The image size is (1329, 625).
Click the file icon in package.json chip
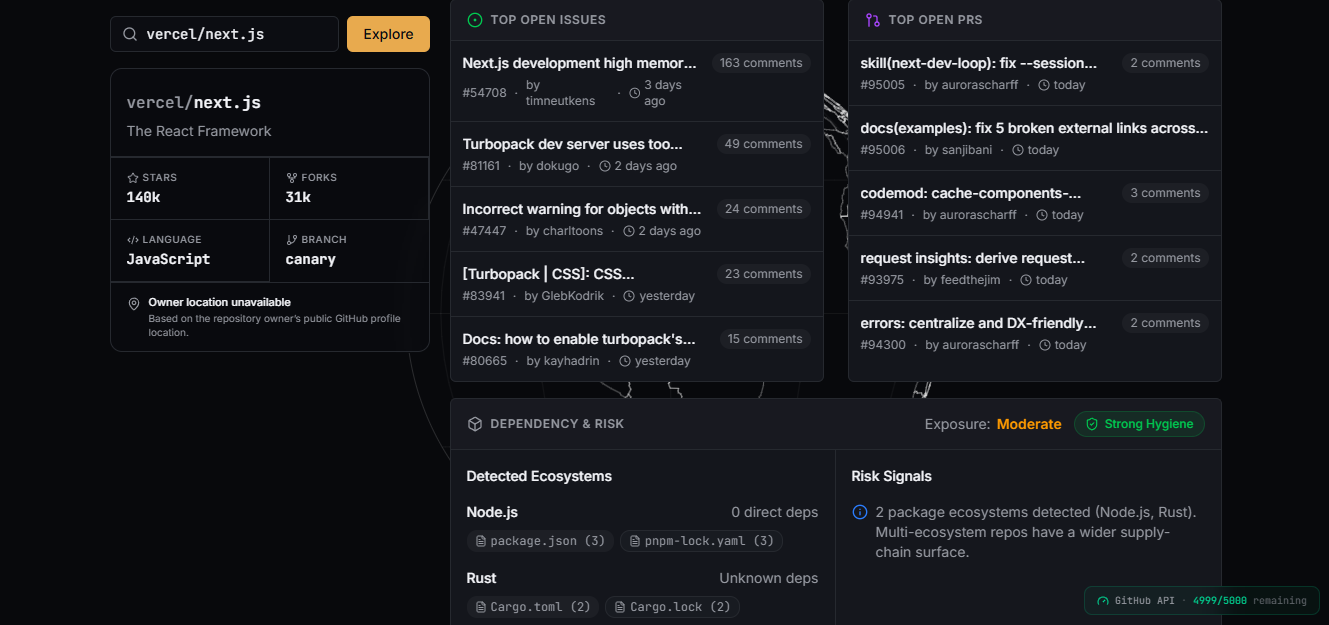tap(481, 541)
